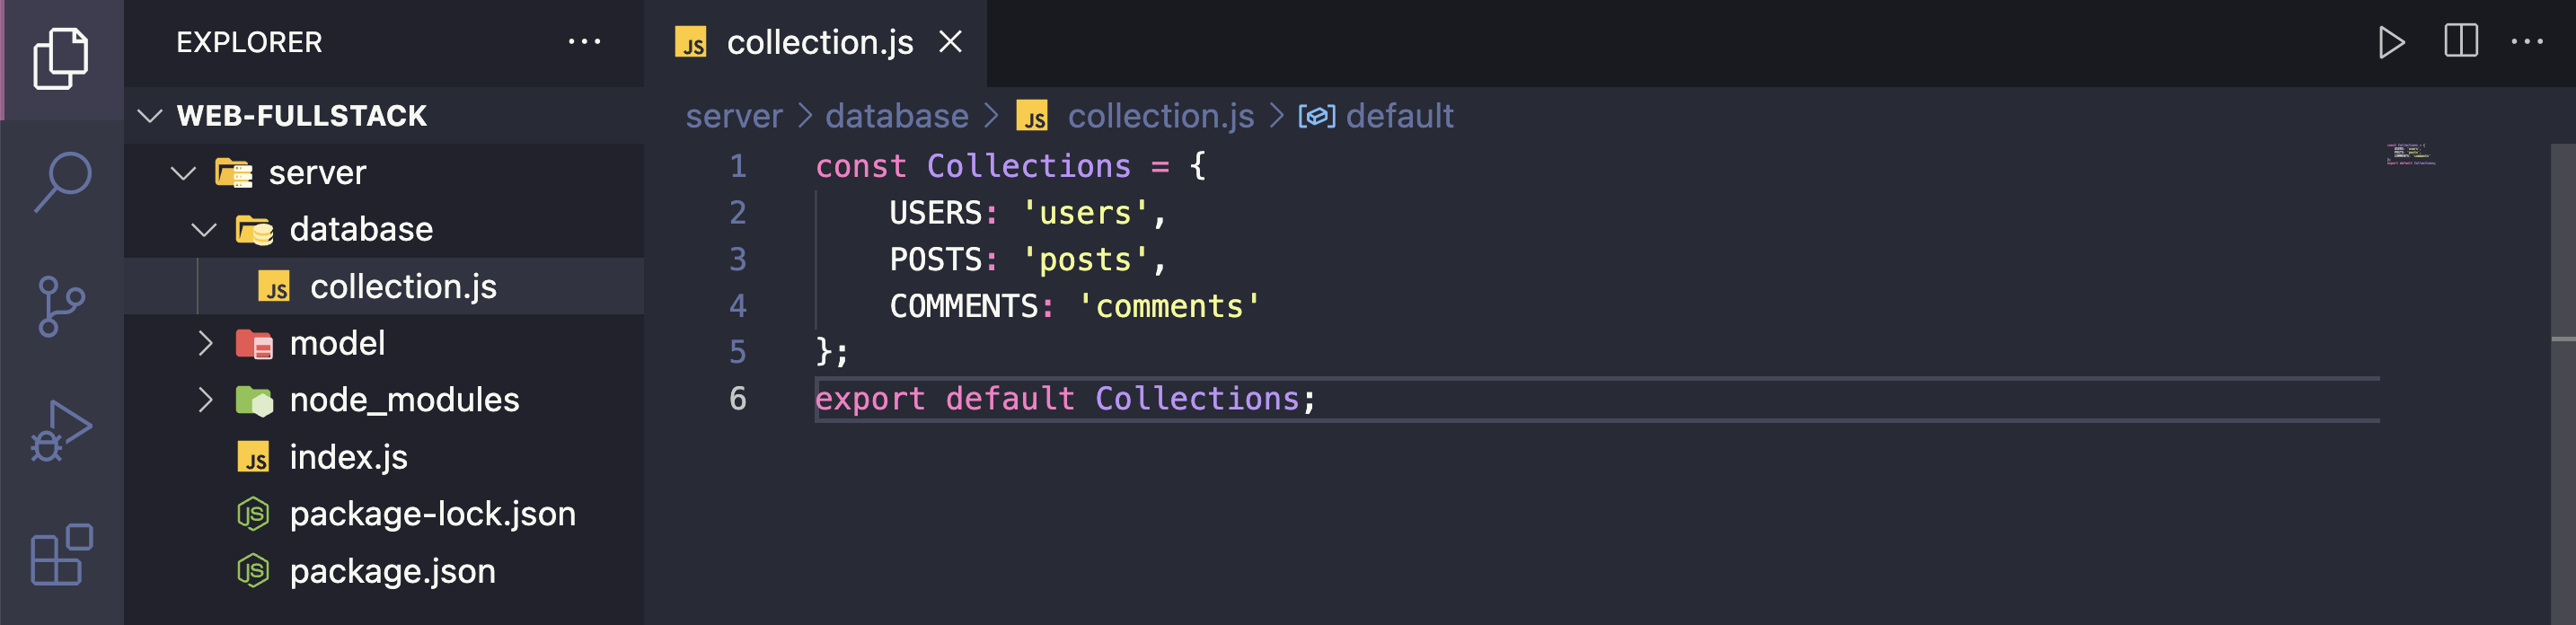Open the Run and Debug view
The height and width of the screenshot is (625, 2576).
click(61, 430)
